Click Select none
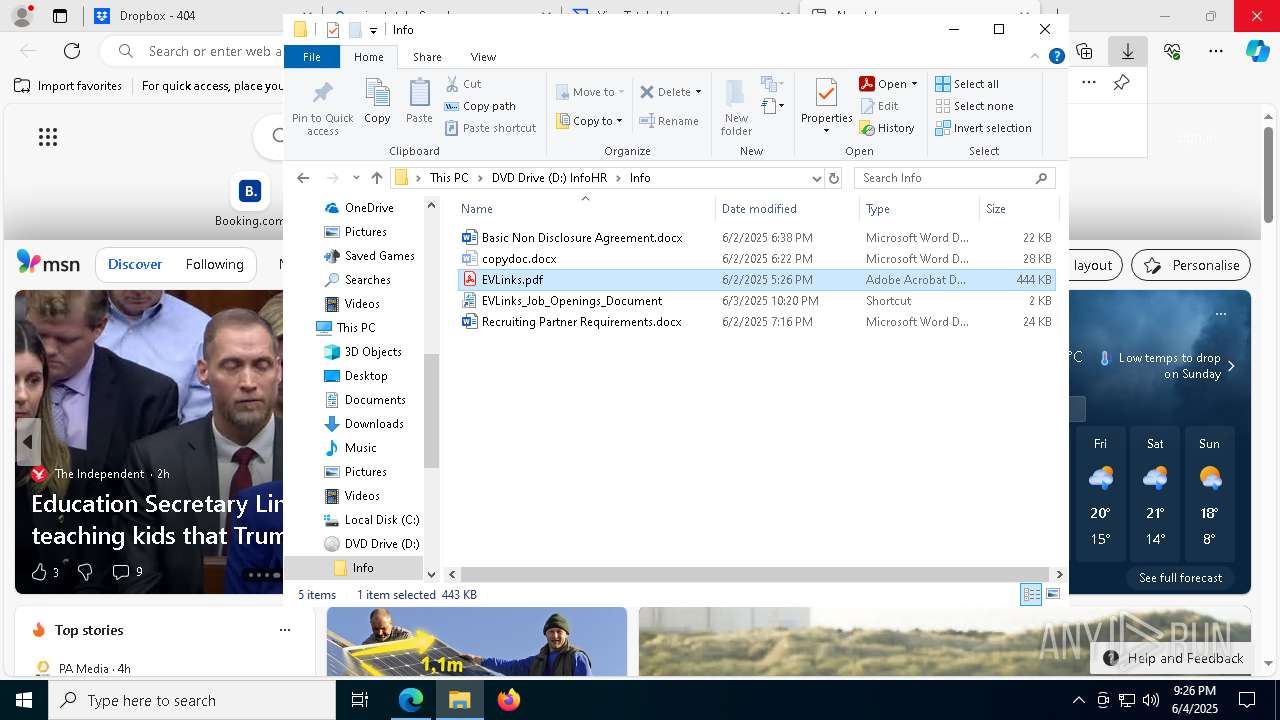The image size is (1280, 720). (x=974, y=106)
